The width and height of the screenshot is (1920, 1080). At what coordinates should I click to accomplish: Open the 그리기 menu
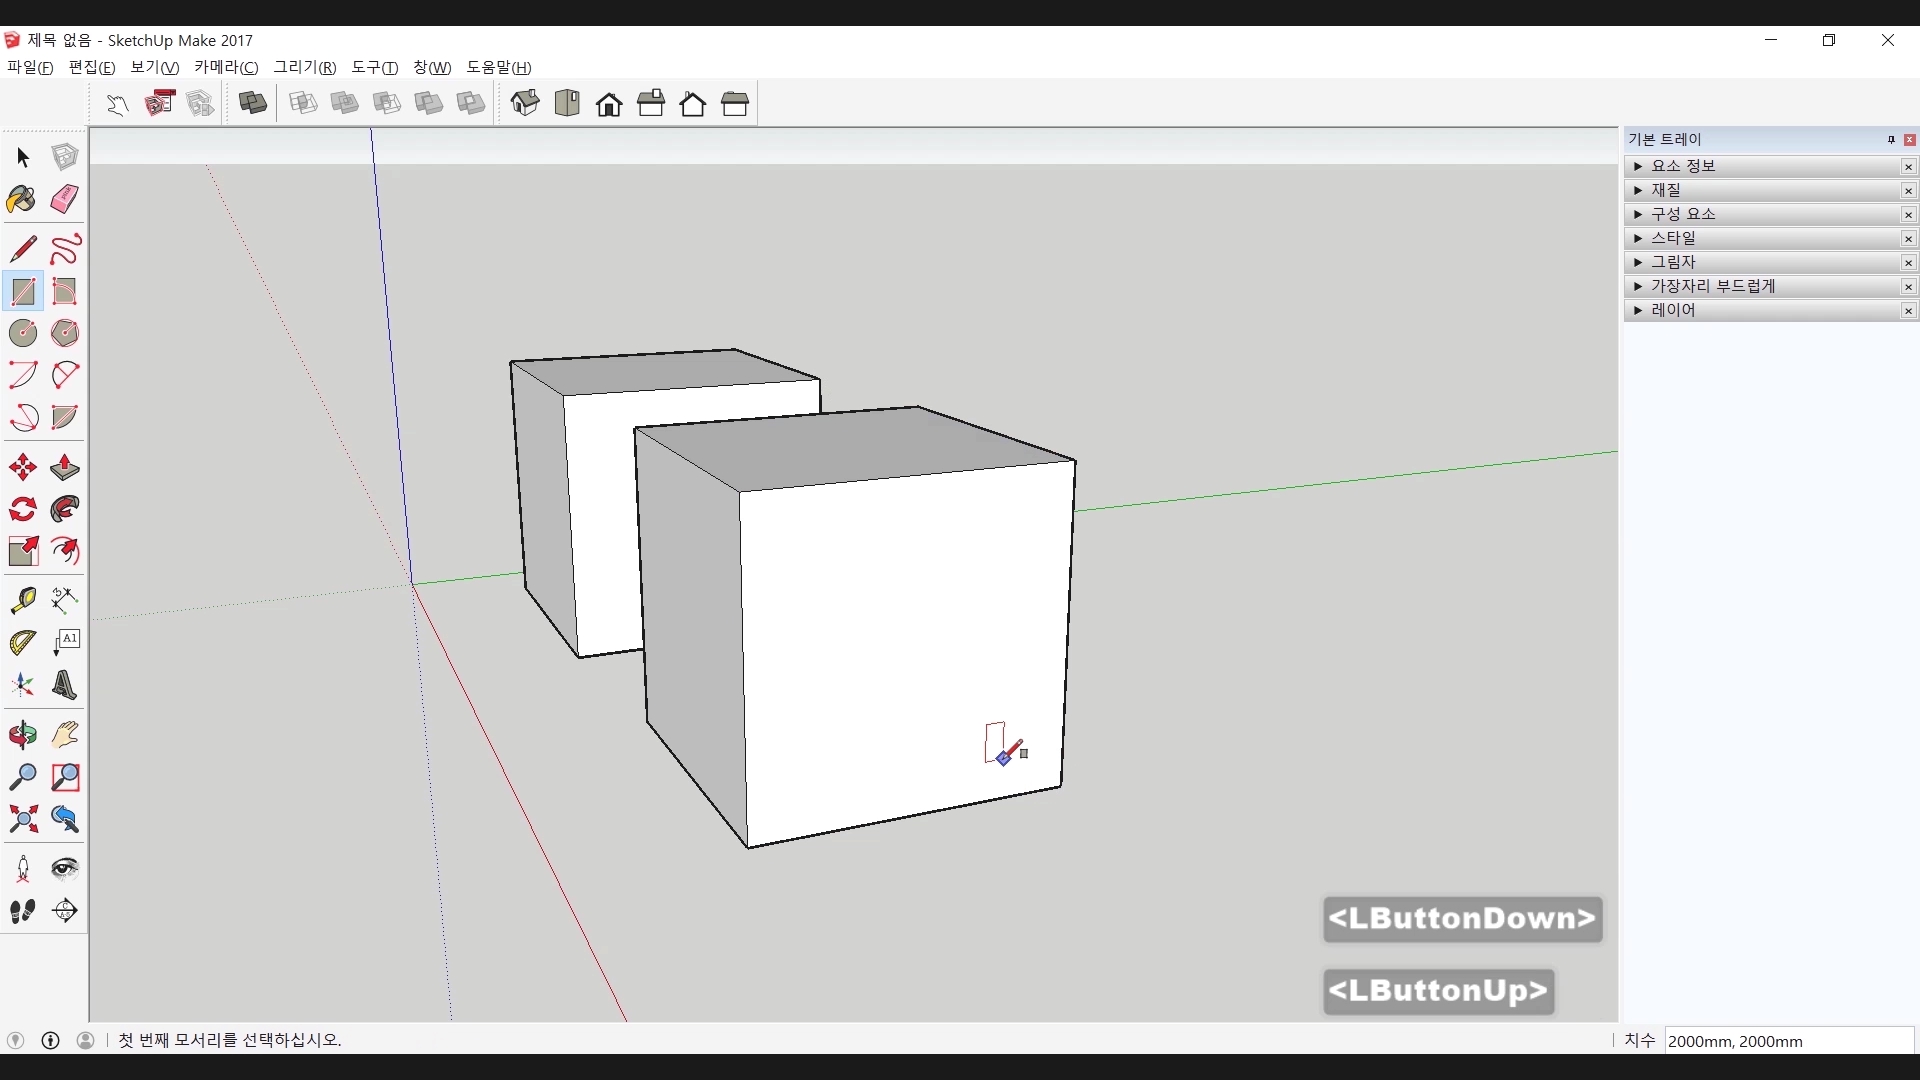point(305,67)
